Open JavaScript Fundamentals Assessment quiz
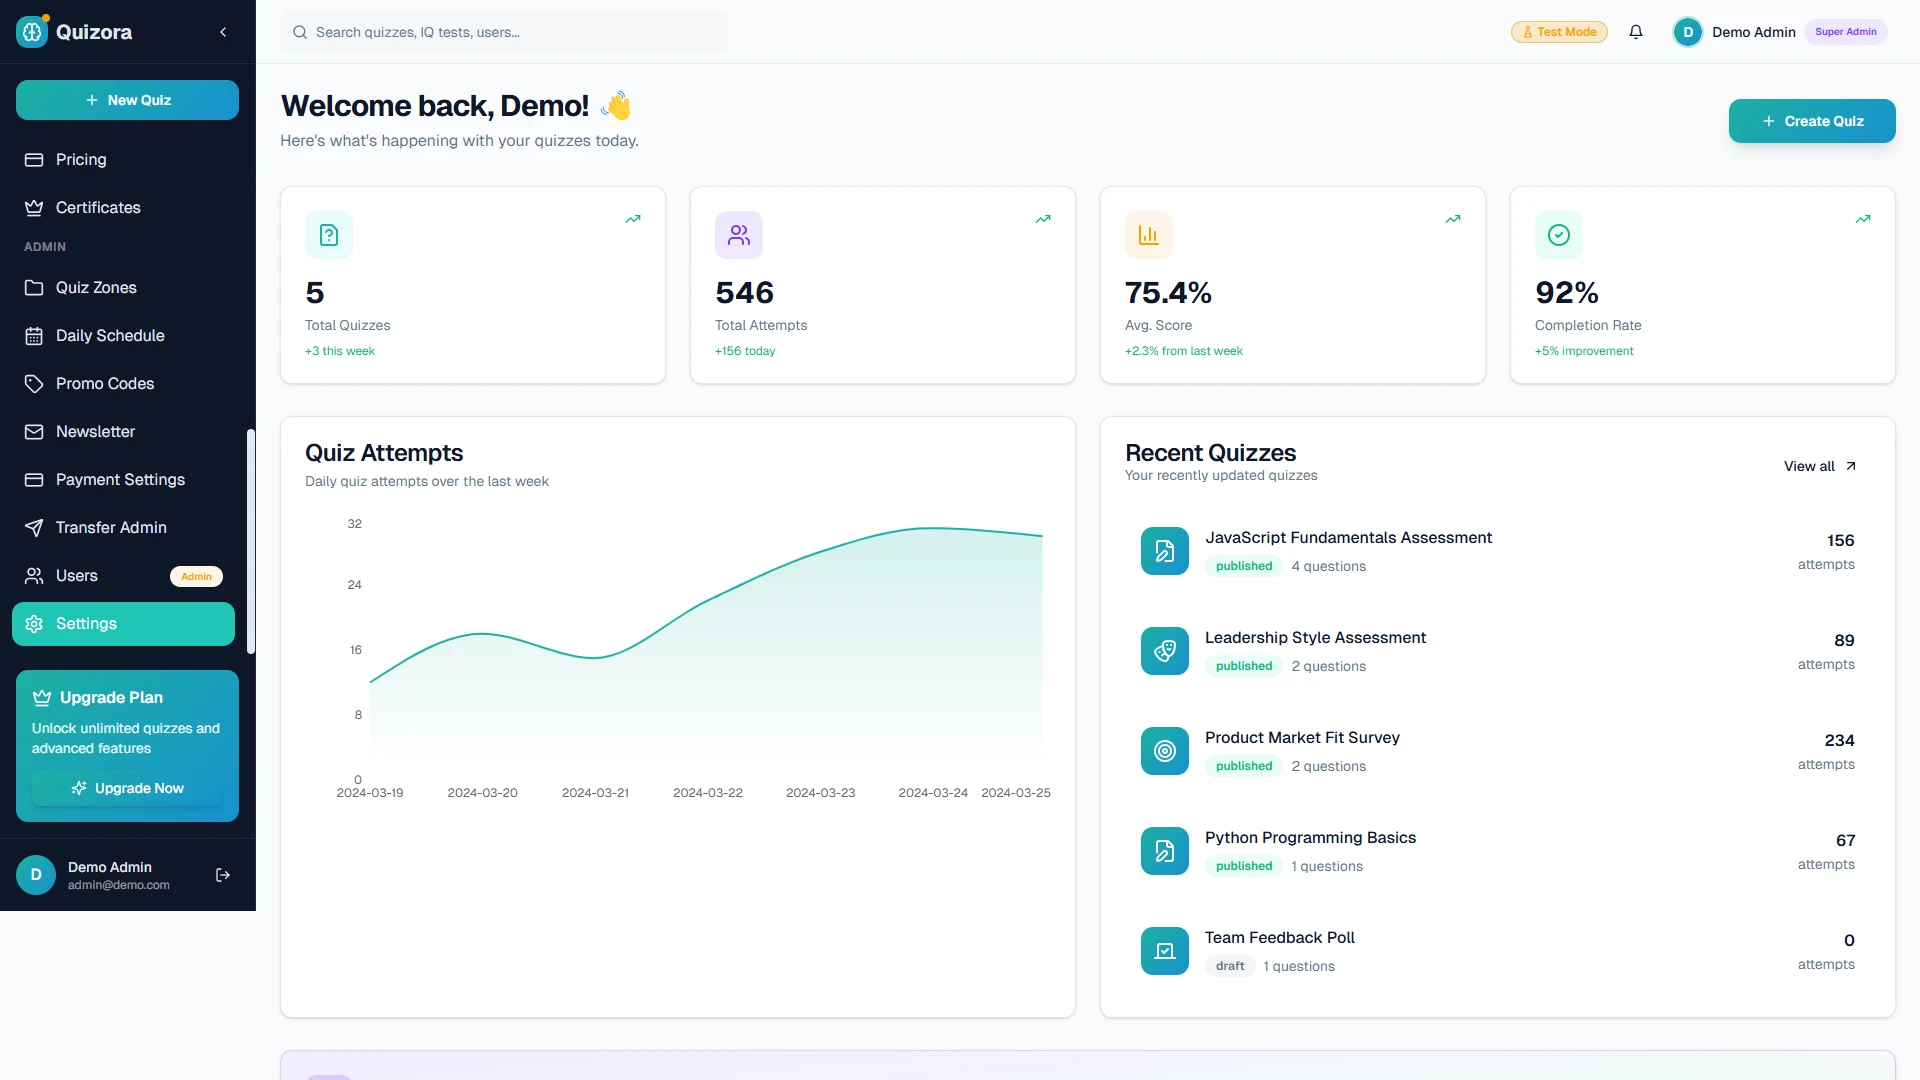Viewport: 1920px width, 1080px height. pos(1498,551)
